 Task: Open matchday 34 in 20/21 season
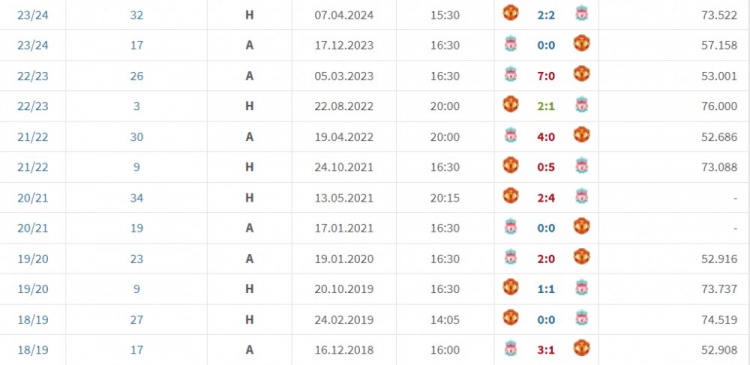coord(137,198)
